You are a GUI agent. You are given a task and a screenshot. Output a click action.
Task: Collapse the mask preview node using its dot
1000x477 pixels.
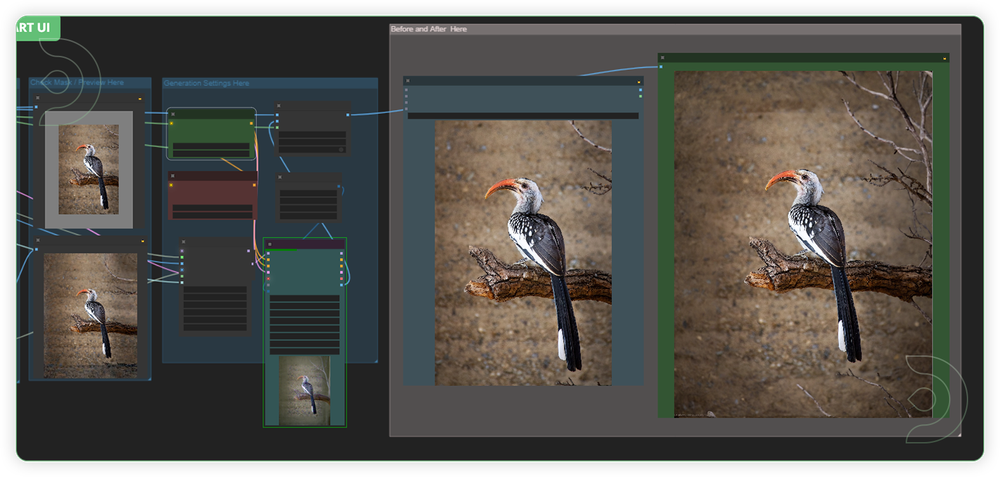click(x=38, y=99)
